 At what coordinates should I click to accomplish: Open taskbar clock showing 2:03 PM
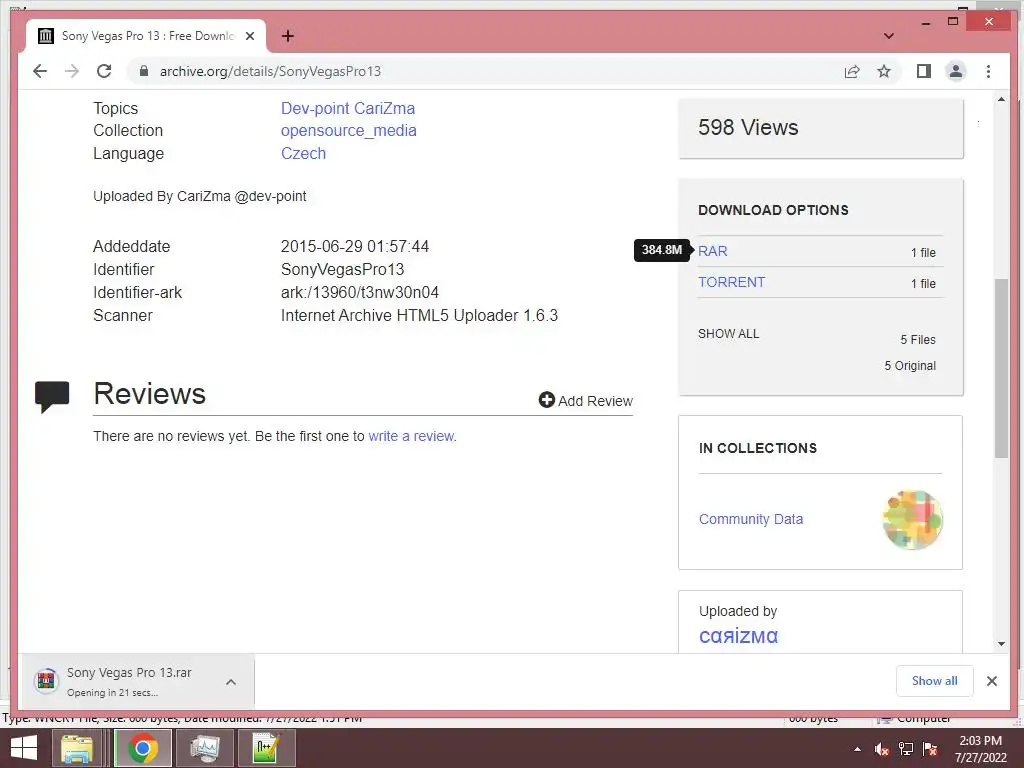coord(980,749)
